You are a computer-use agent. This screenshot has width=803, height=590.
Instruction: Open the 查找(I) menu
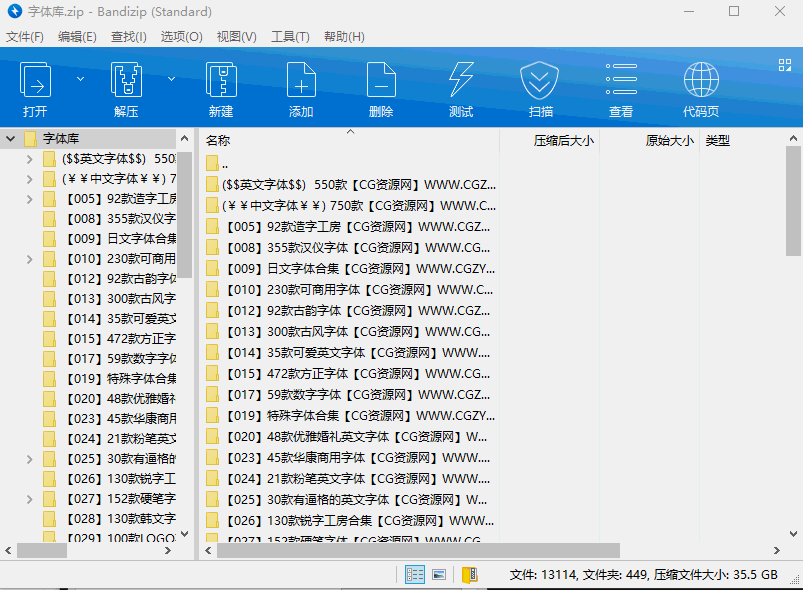129,37
